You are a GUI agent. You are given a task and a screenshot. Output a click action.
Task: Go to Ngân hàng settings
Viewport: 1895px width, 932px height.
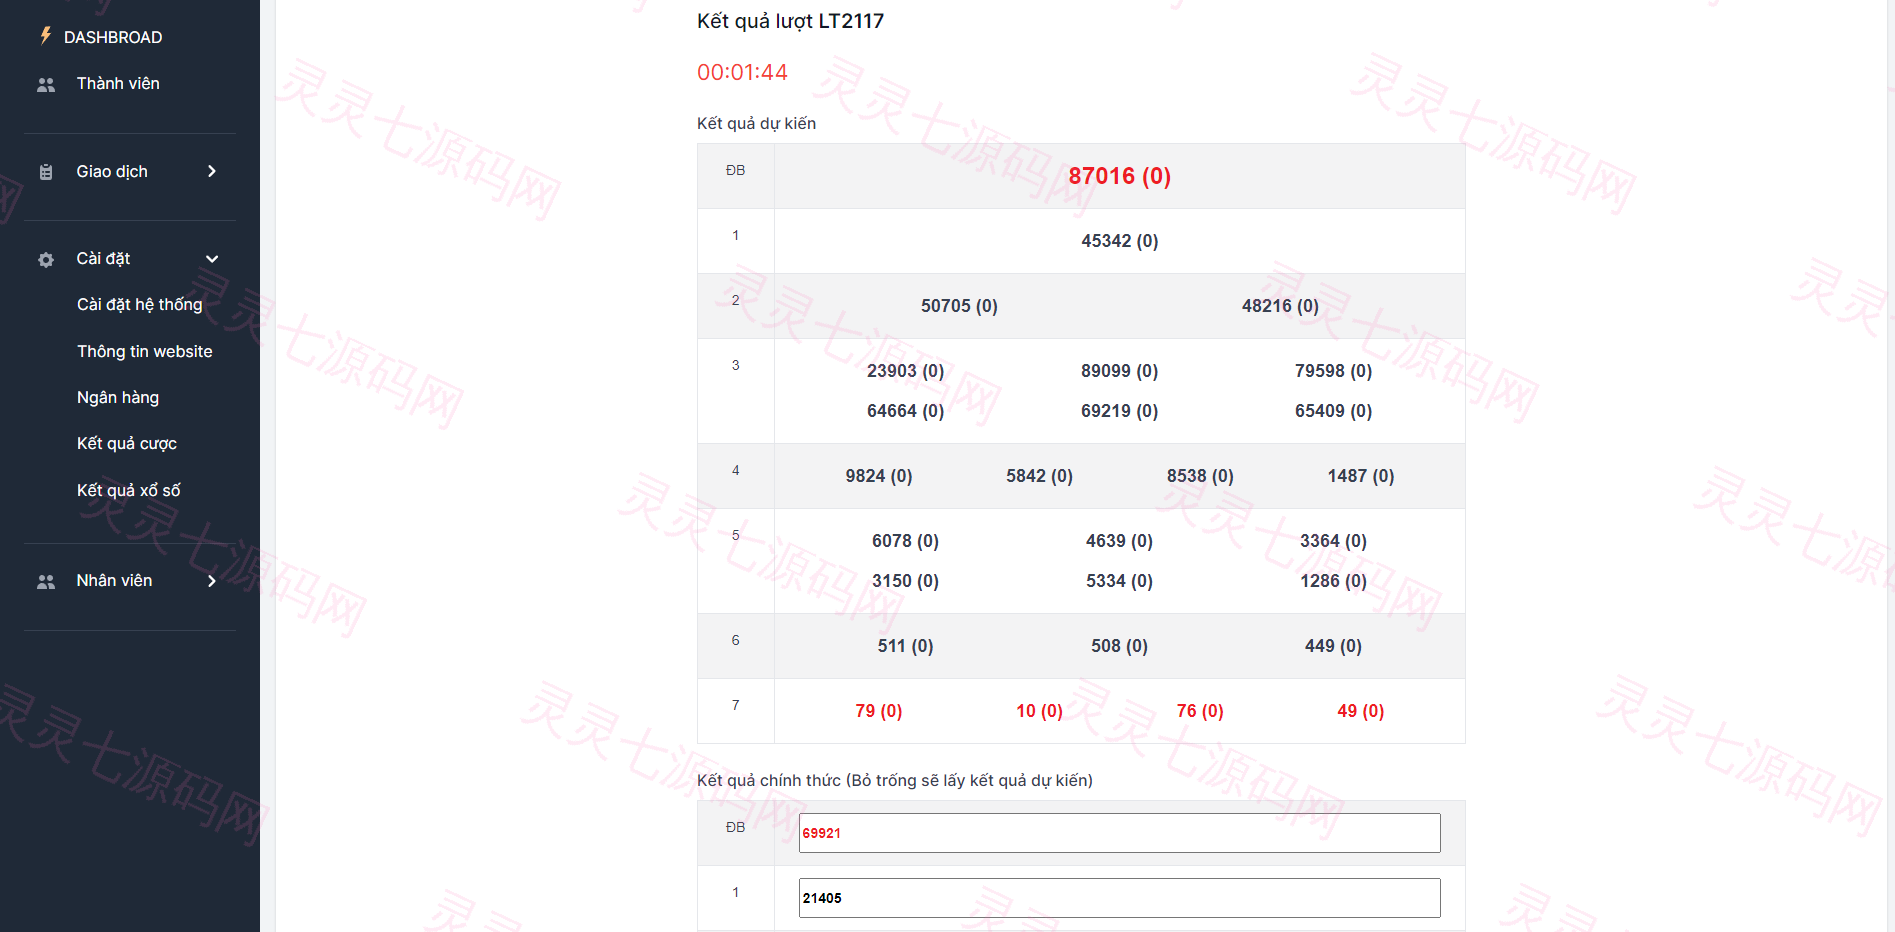[x=118, y=397]
